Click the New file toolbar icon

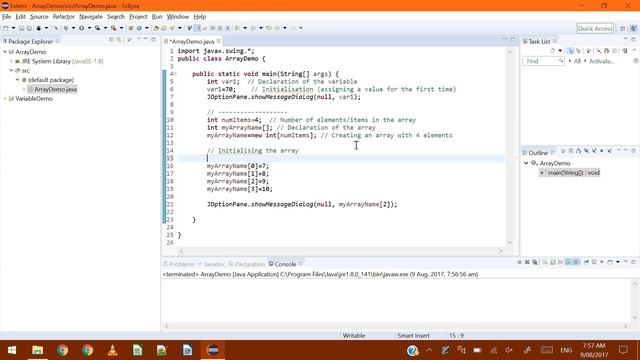point(6,28)
